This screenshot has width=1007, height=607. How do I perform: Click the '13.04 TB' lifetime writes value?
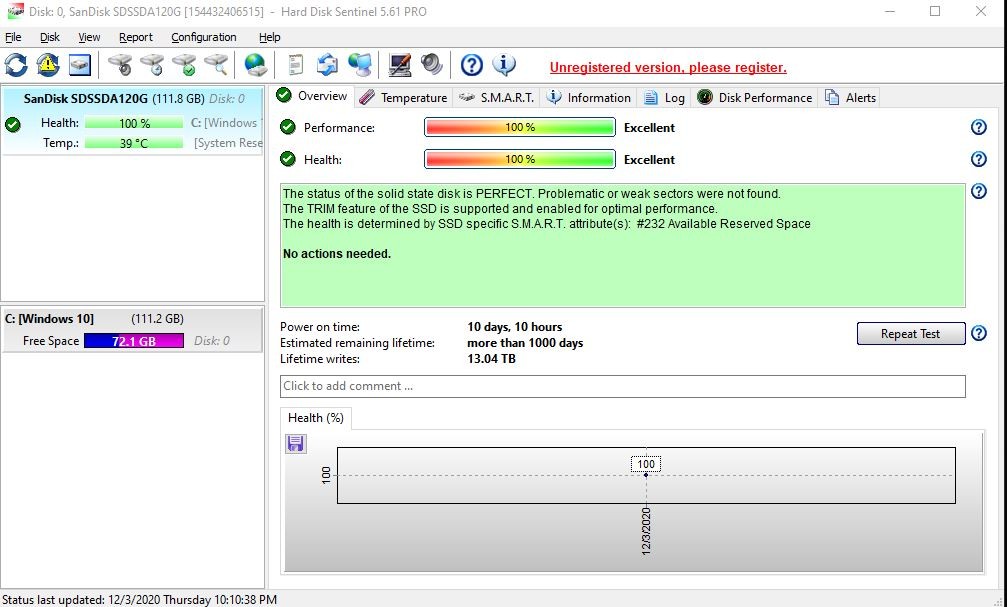[x=491, y=359]
